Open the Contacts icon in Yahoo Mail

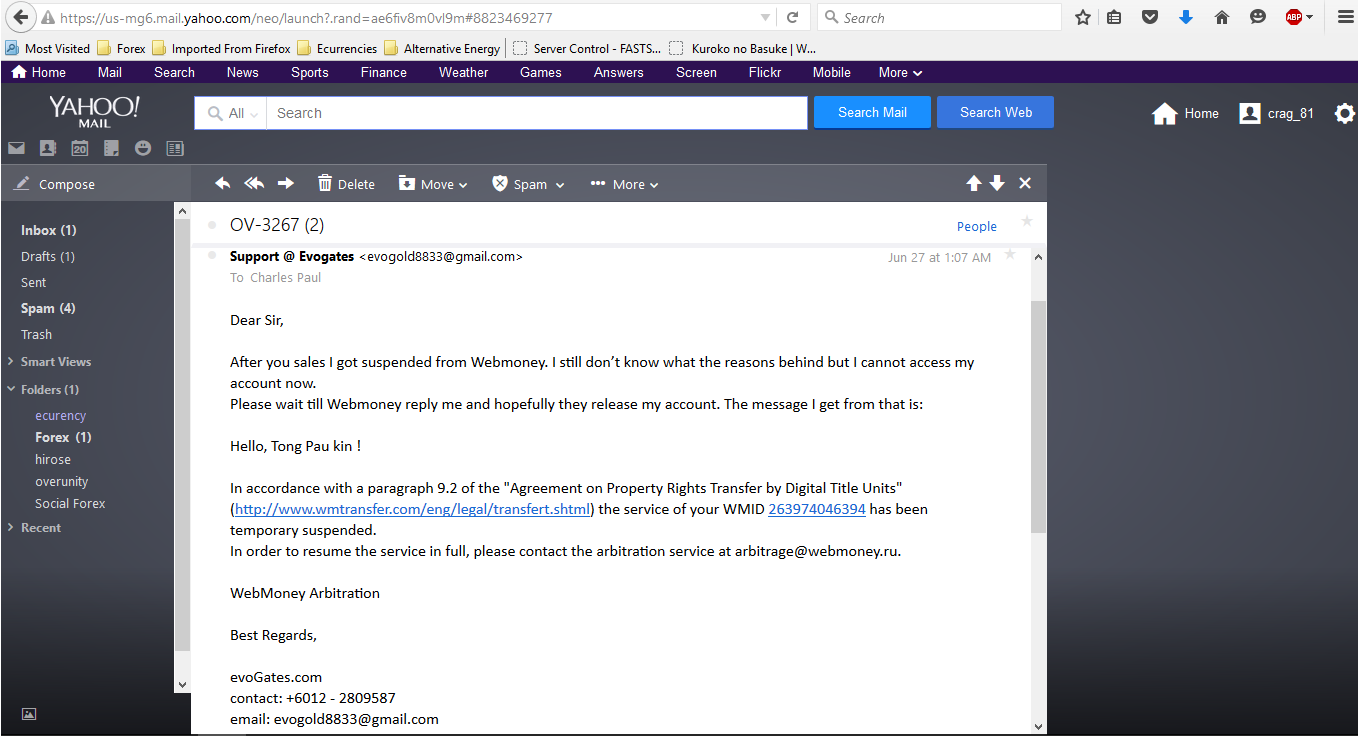click(x=47, y=148)
